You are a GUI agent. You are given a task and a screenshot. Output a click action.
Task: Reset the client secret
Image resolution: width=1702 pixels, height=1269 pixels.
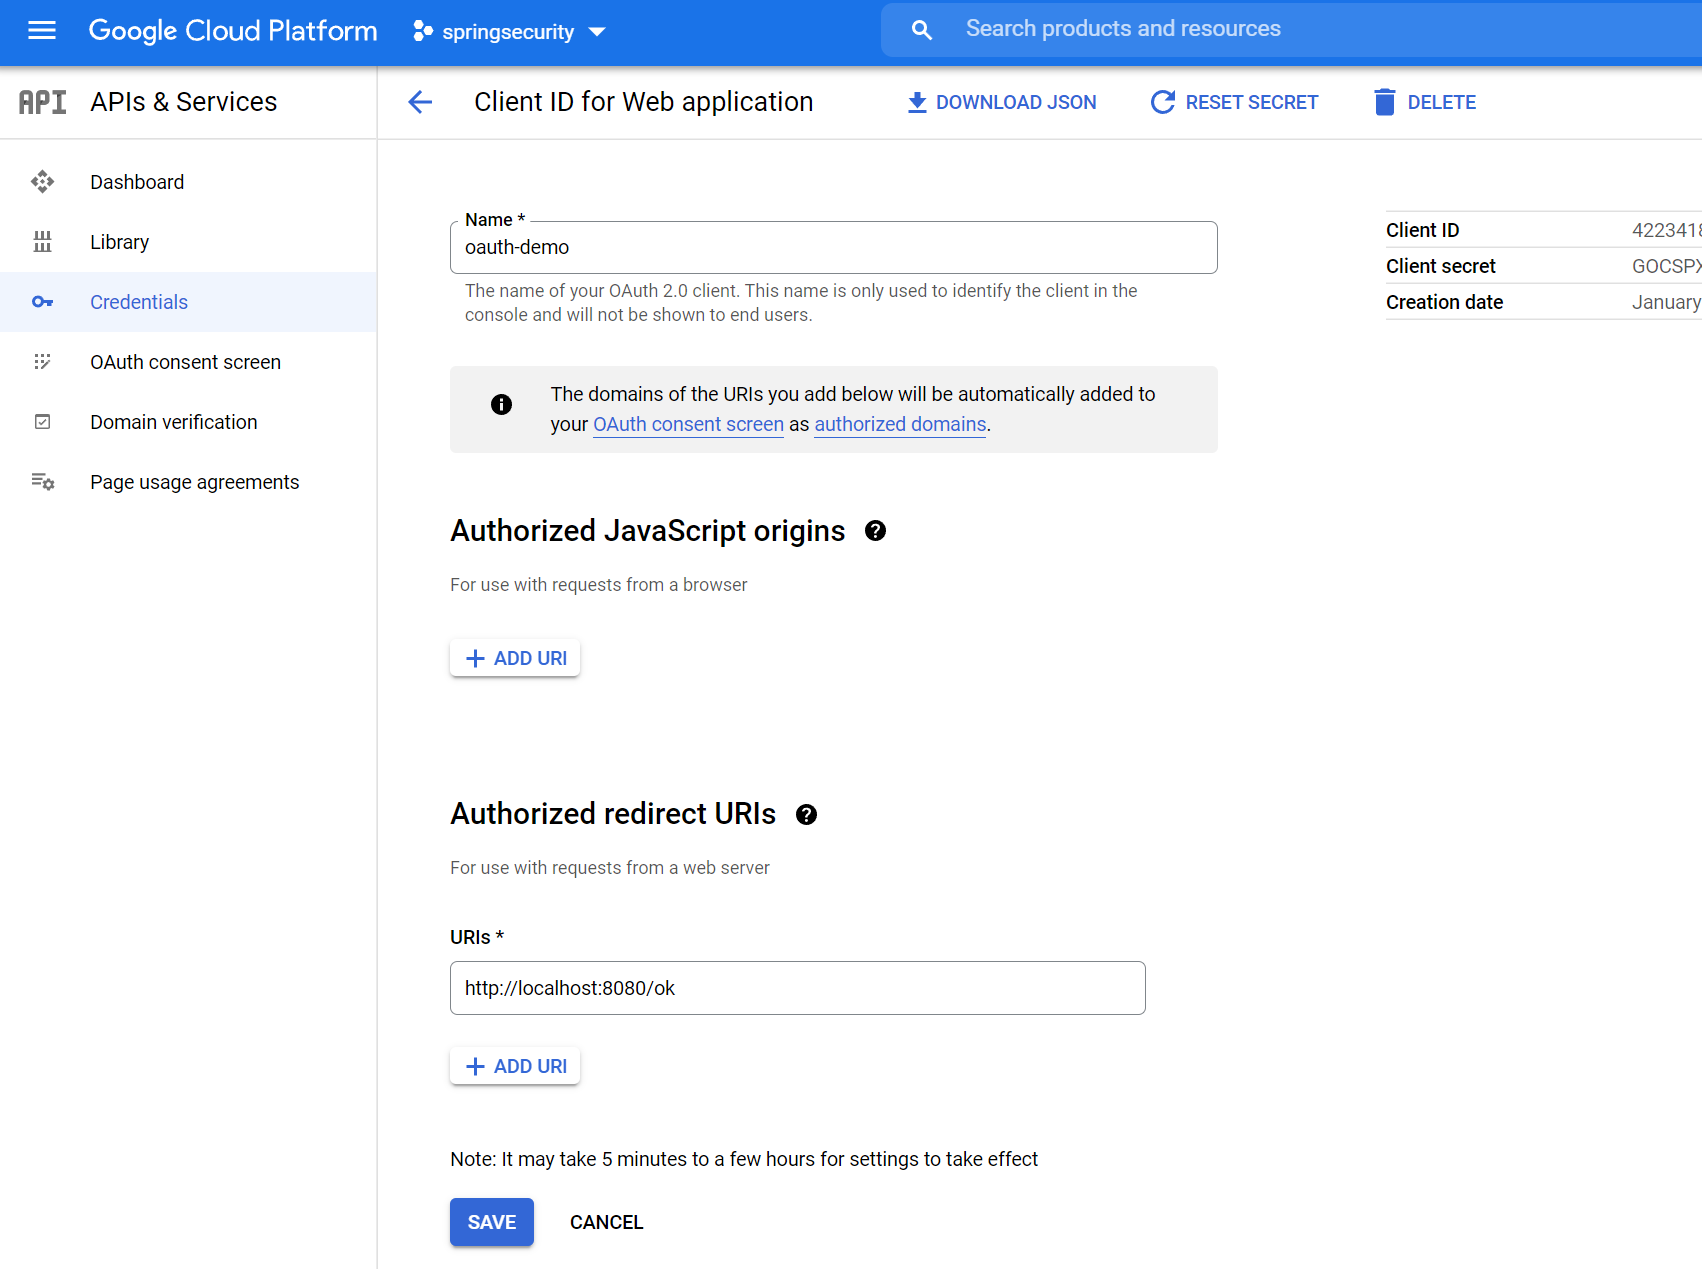pos(1234,102)
